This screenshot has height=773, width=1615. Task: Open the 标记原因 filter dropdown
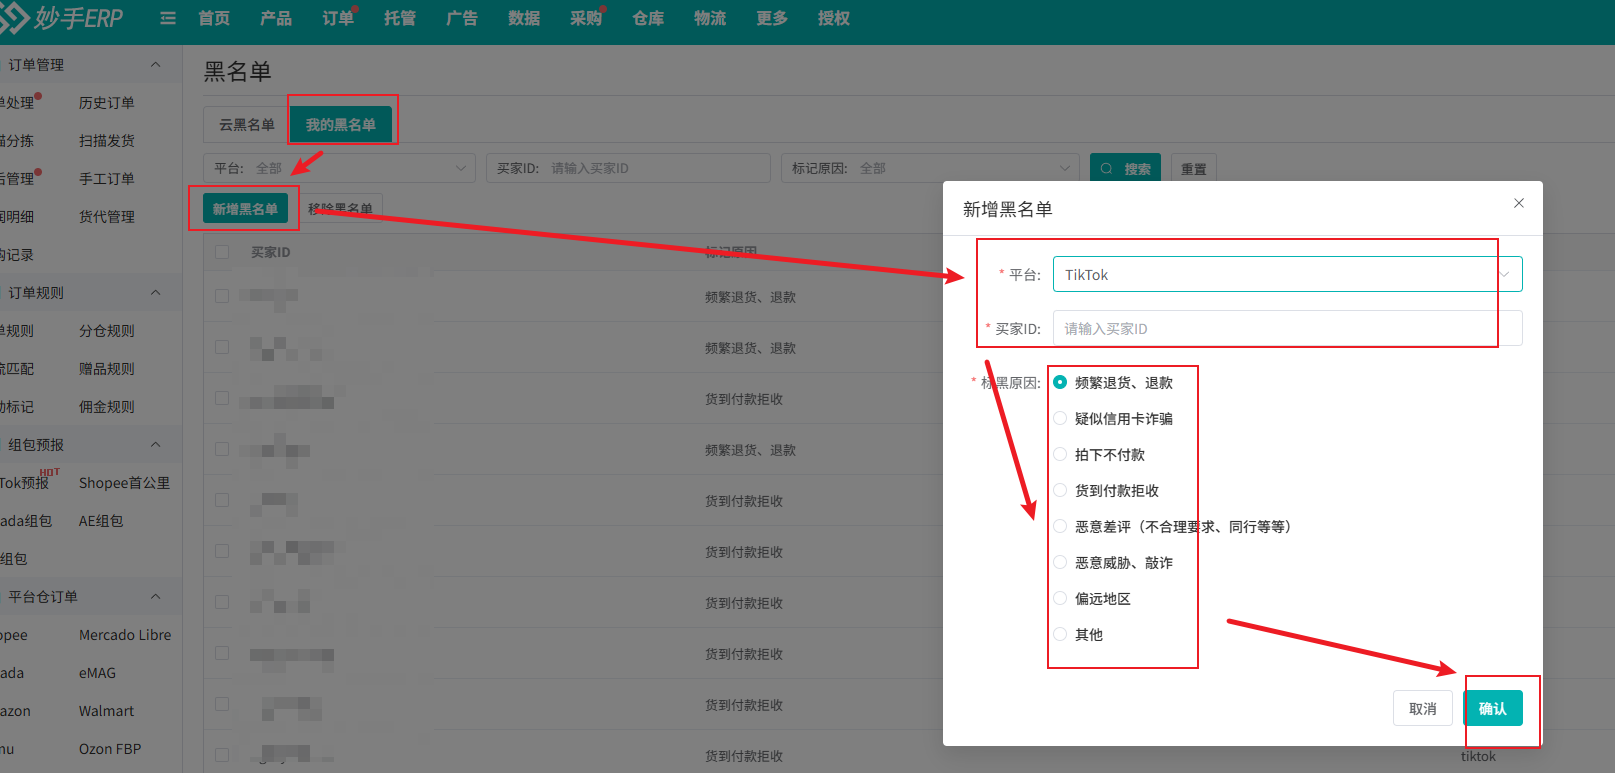pos(930,168)
